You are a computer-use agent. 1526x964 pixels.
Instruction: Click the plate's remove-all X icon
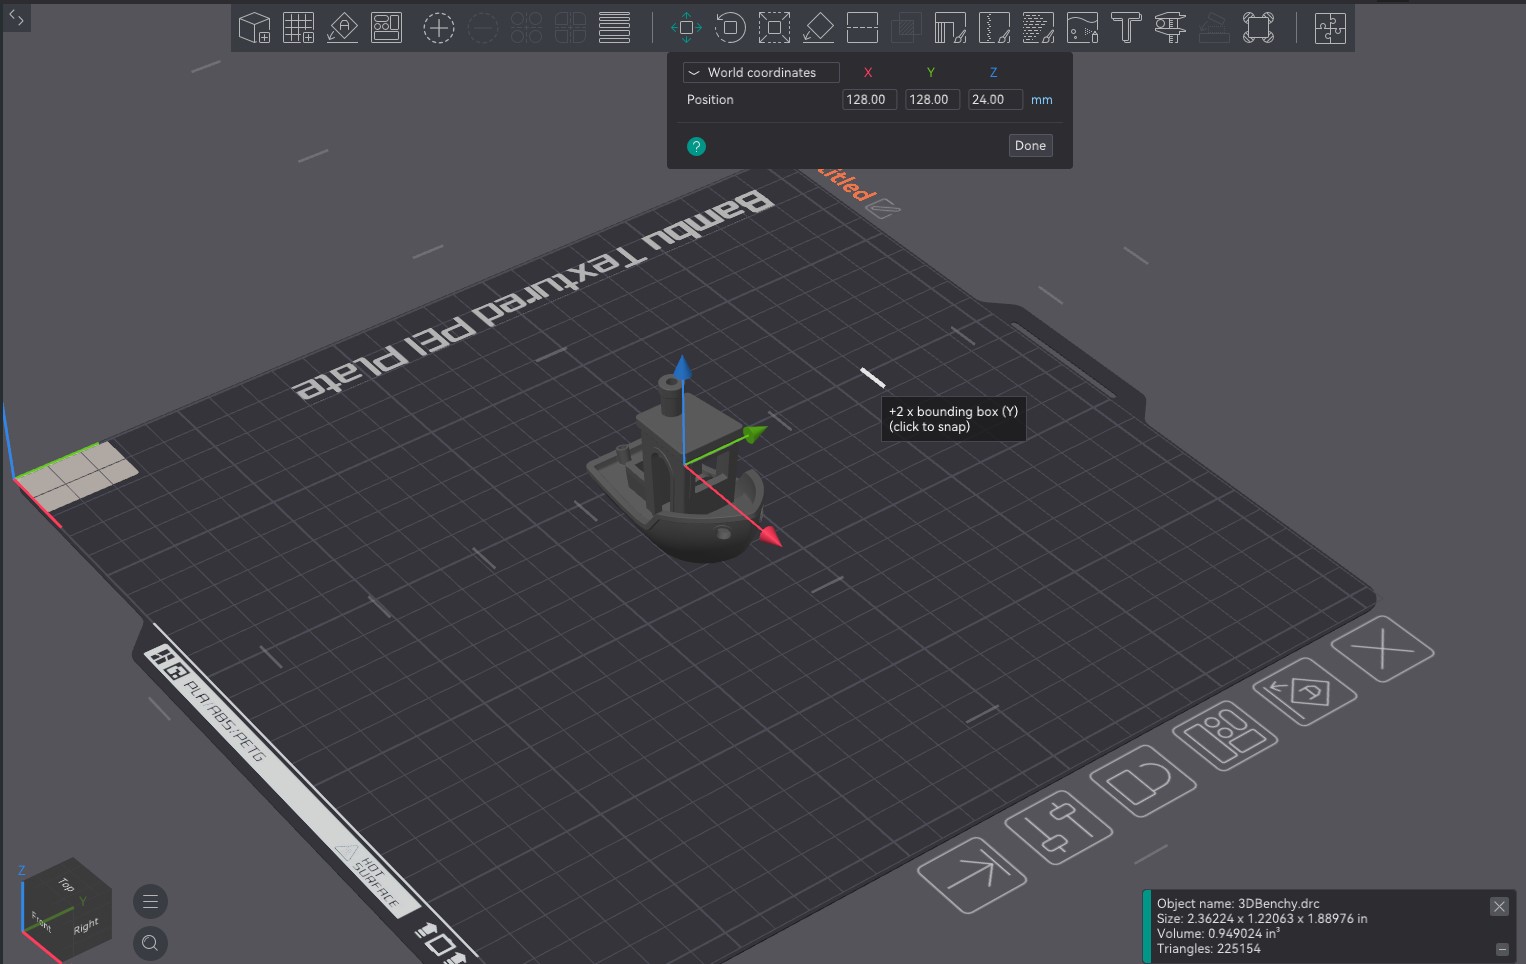pyautogui.click(x=1383, y=649)
